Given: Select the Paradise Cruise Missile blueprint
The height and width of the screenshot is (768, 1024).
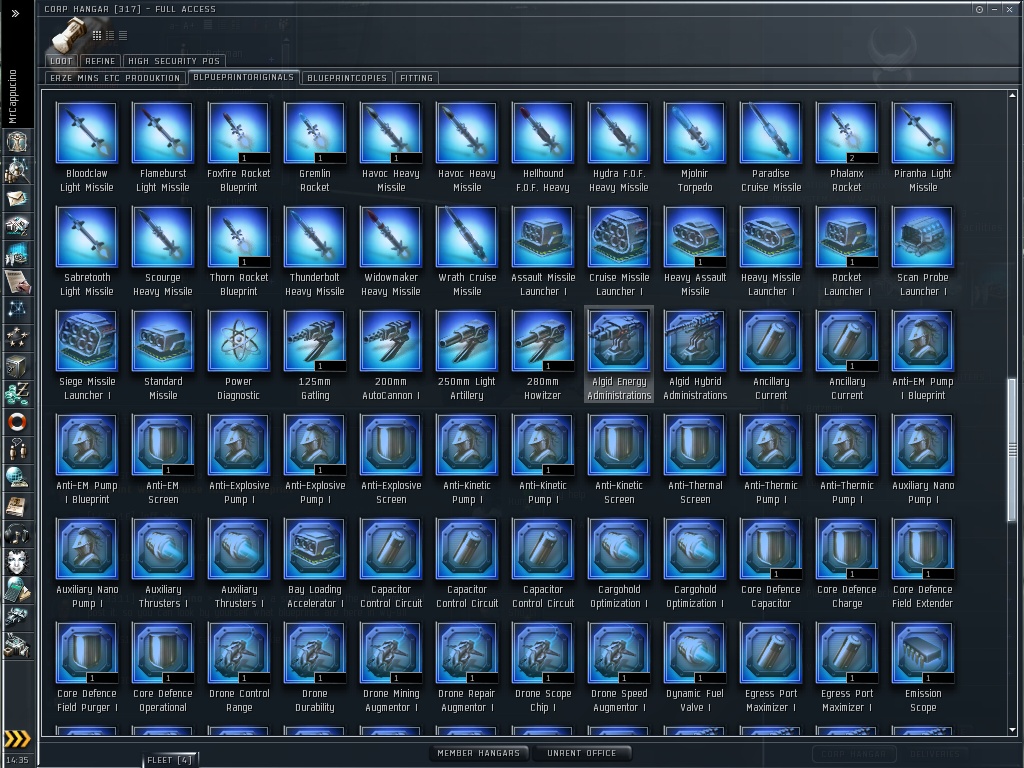Looking at the screenshot, I should point(771,148).
